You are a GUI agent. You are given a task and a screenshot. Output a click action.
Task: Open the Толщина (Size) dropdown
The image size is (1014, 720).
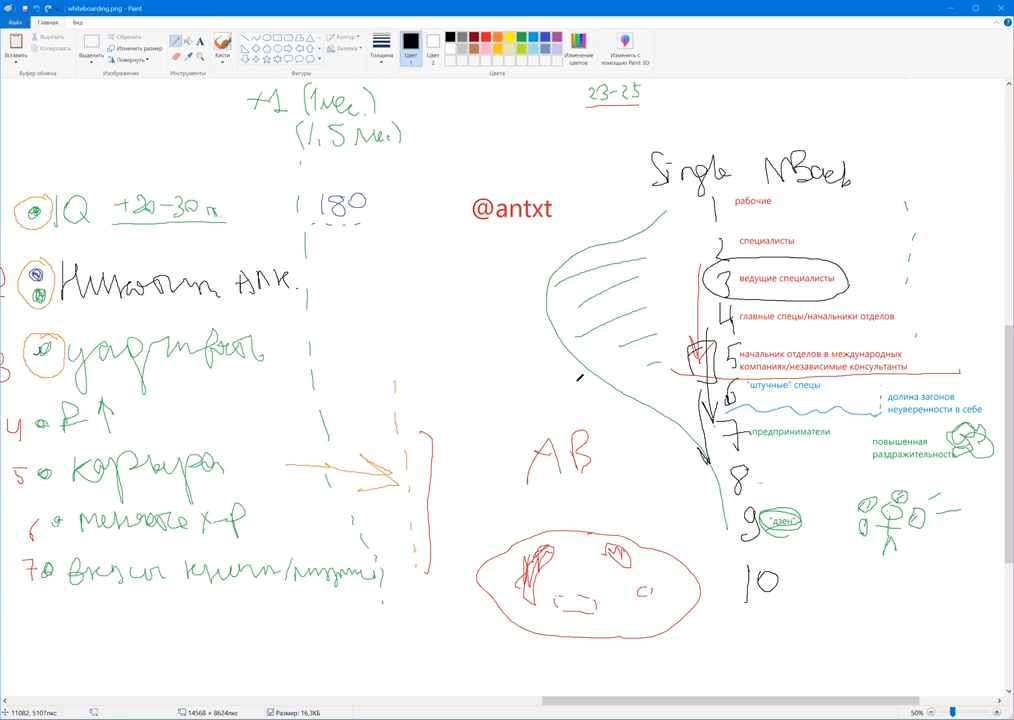382,49
